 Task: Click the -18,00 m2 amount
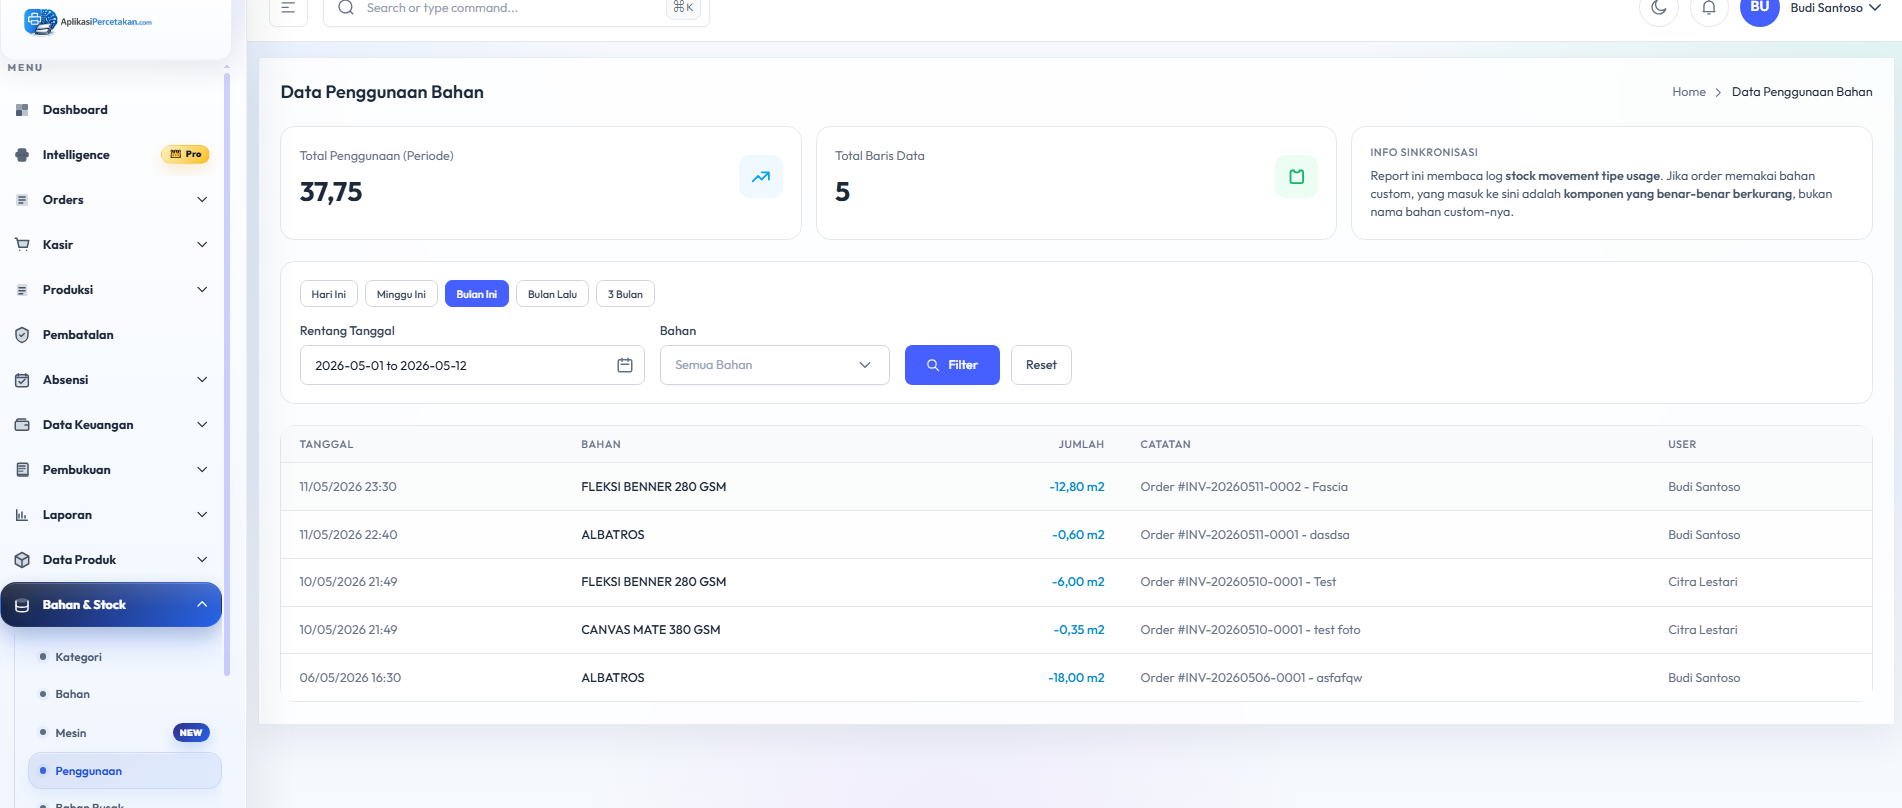1076,678
